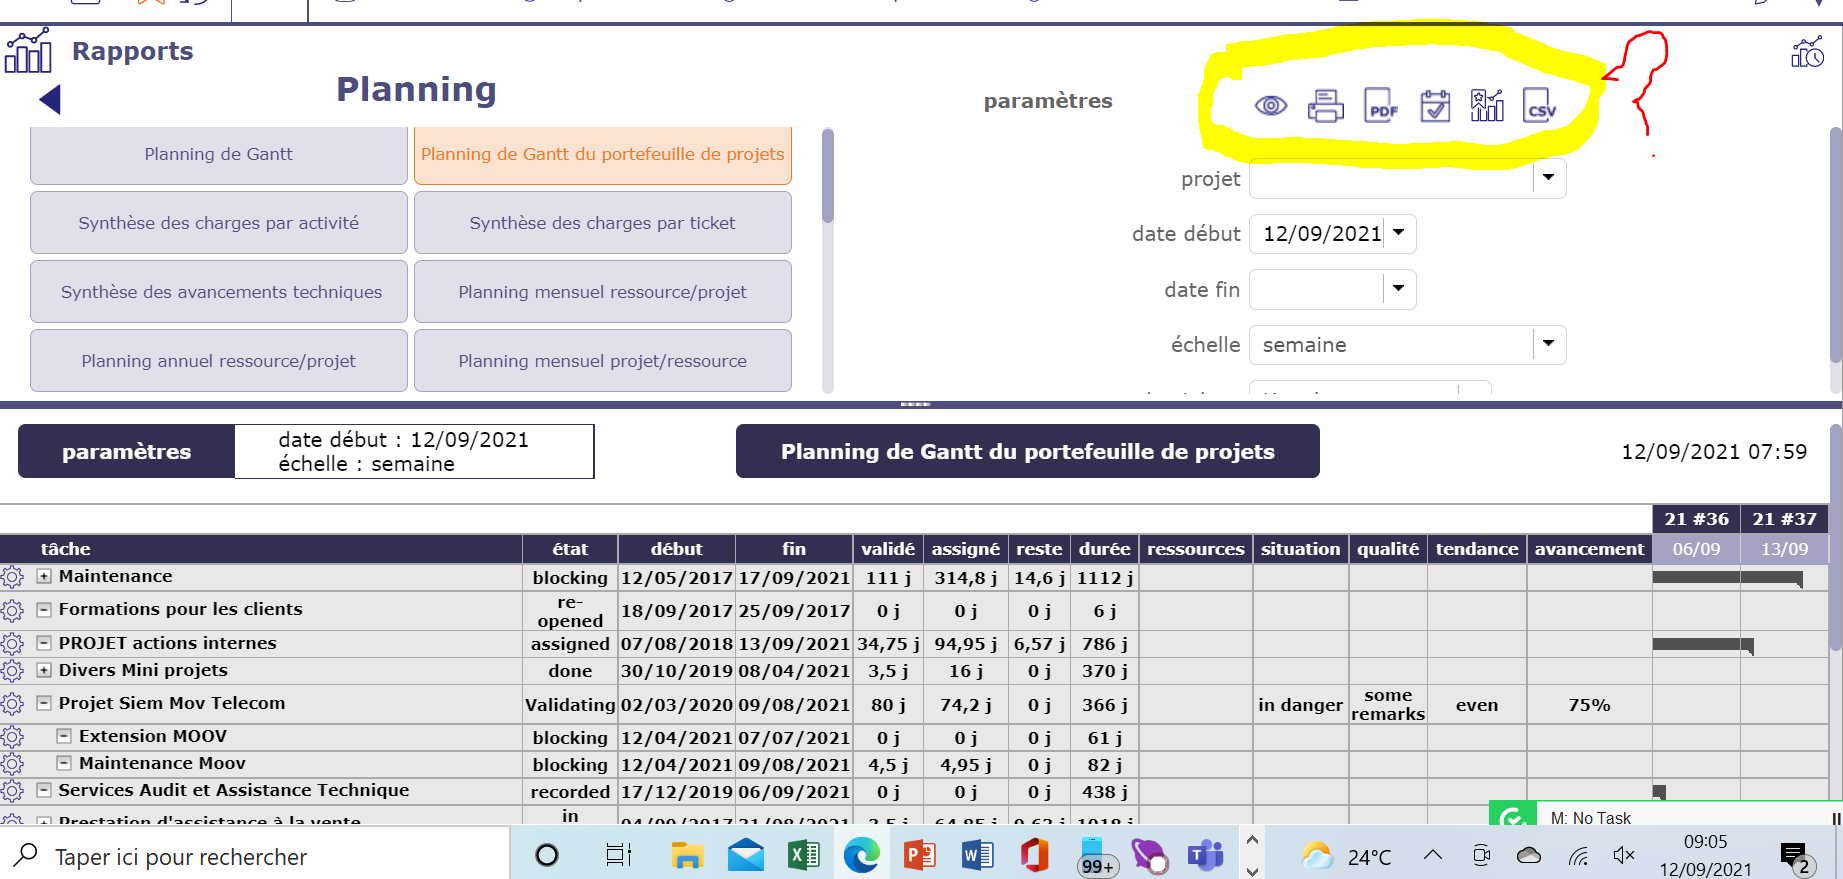
Task: Open Planning mensuel projet/ressource report
Action: [603, 361]
